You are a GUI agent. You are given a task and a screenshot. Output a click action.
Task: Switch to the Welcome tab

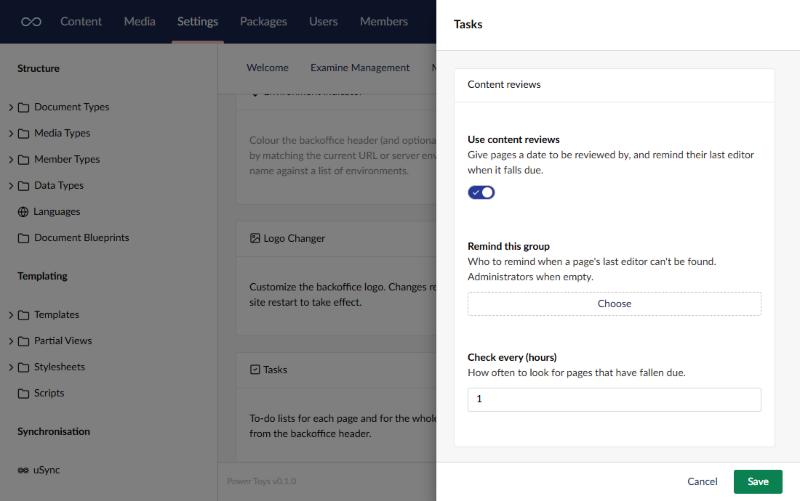click(267, 68)
